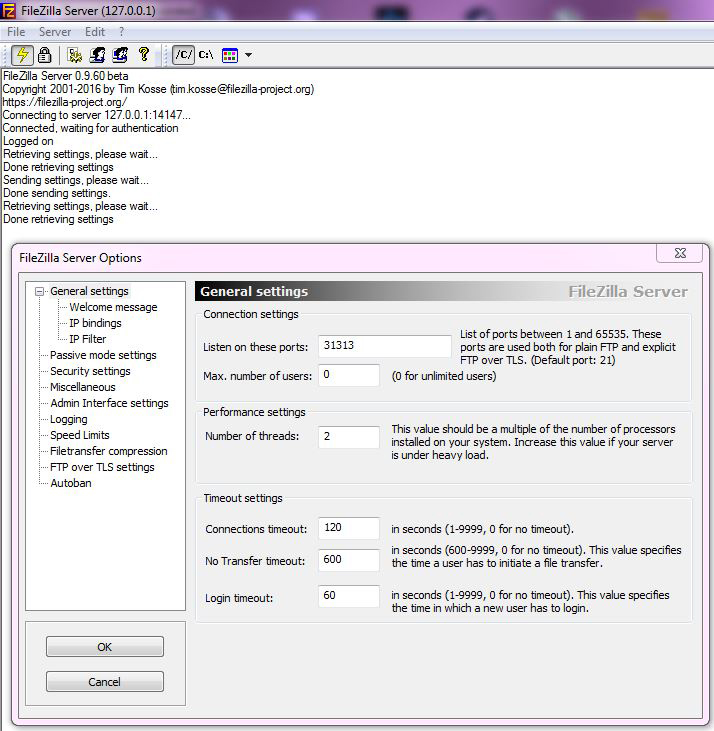Select Miscellaneous in options tree
This screenshot has width=714, height=731.
tap(82, 387)
